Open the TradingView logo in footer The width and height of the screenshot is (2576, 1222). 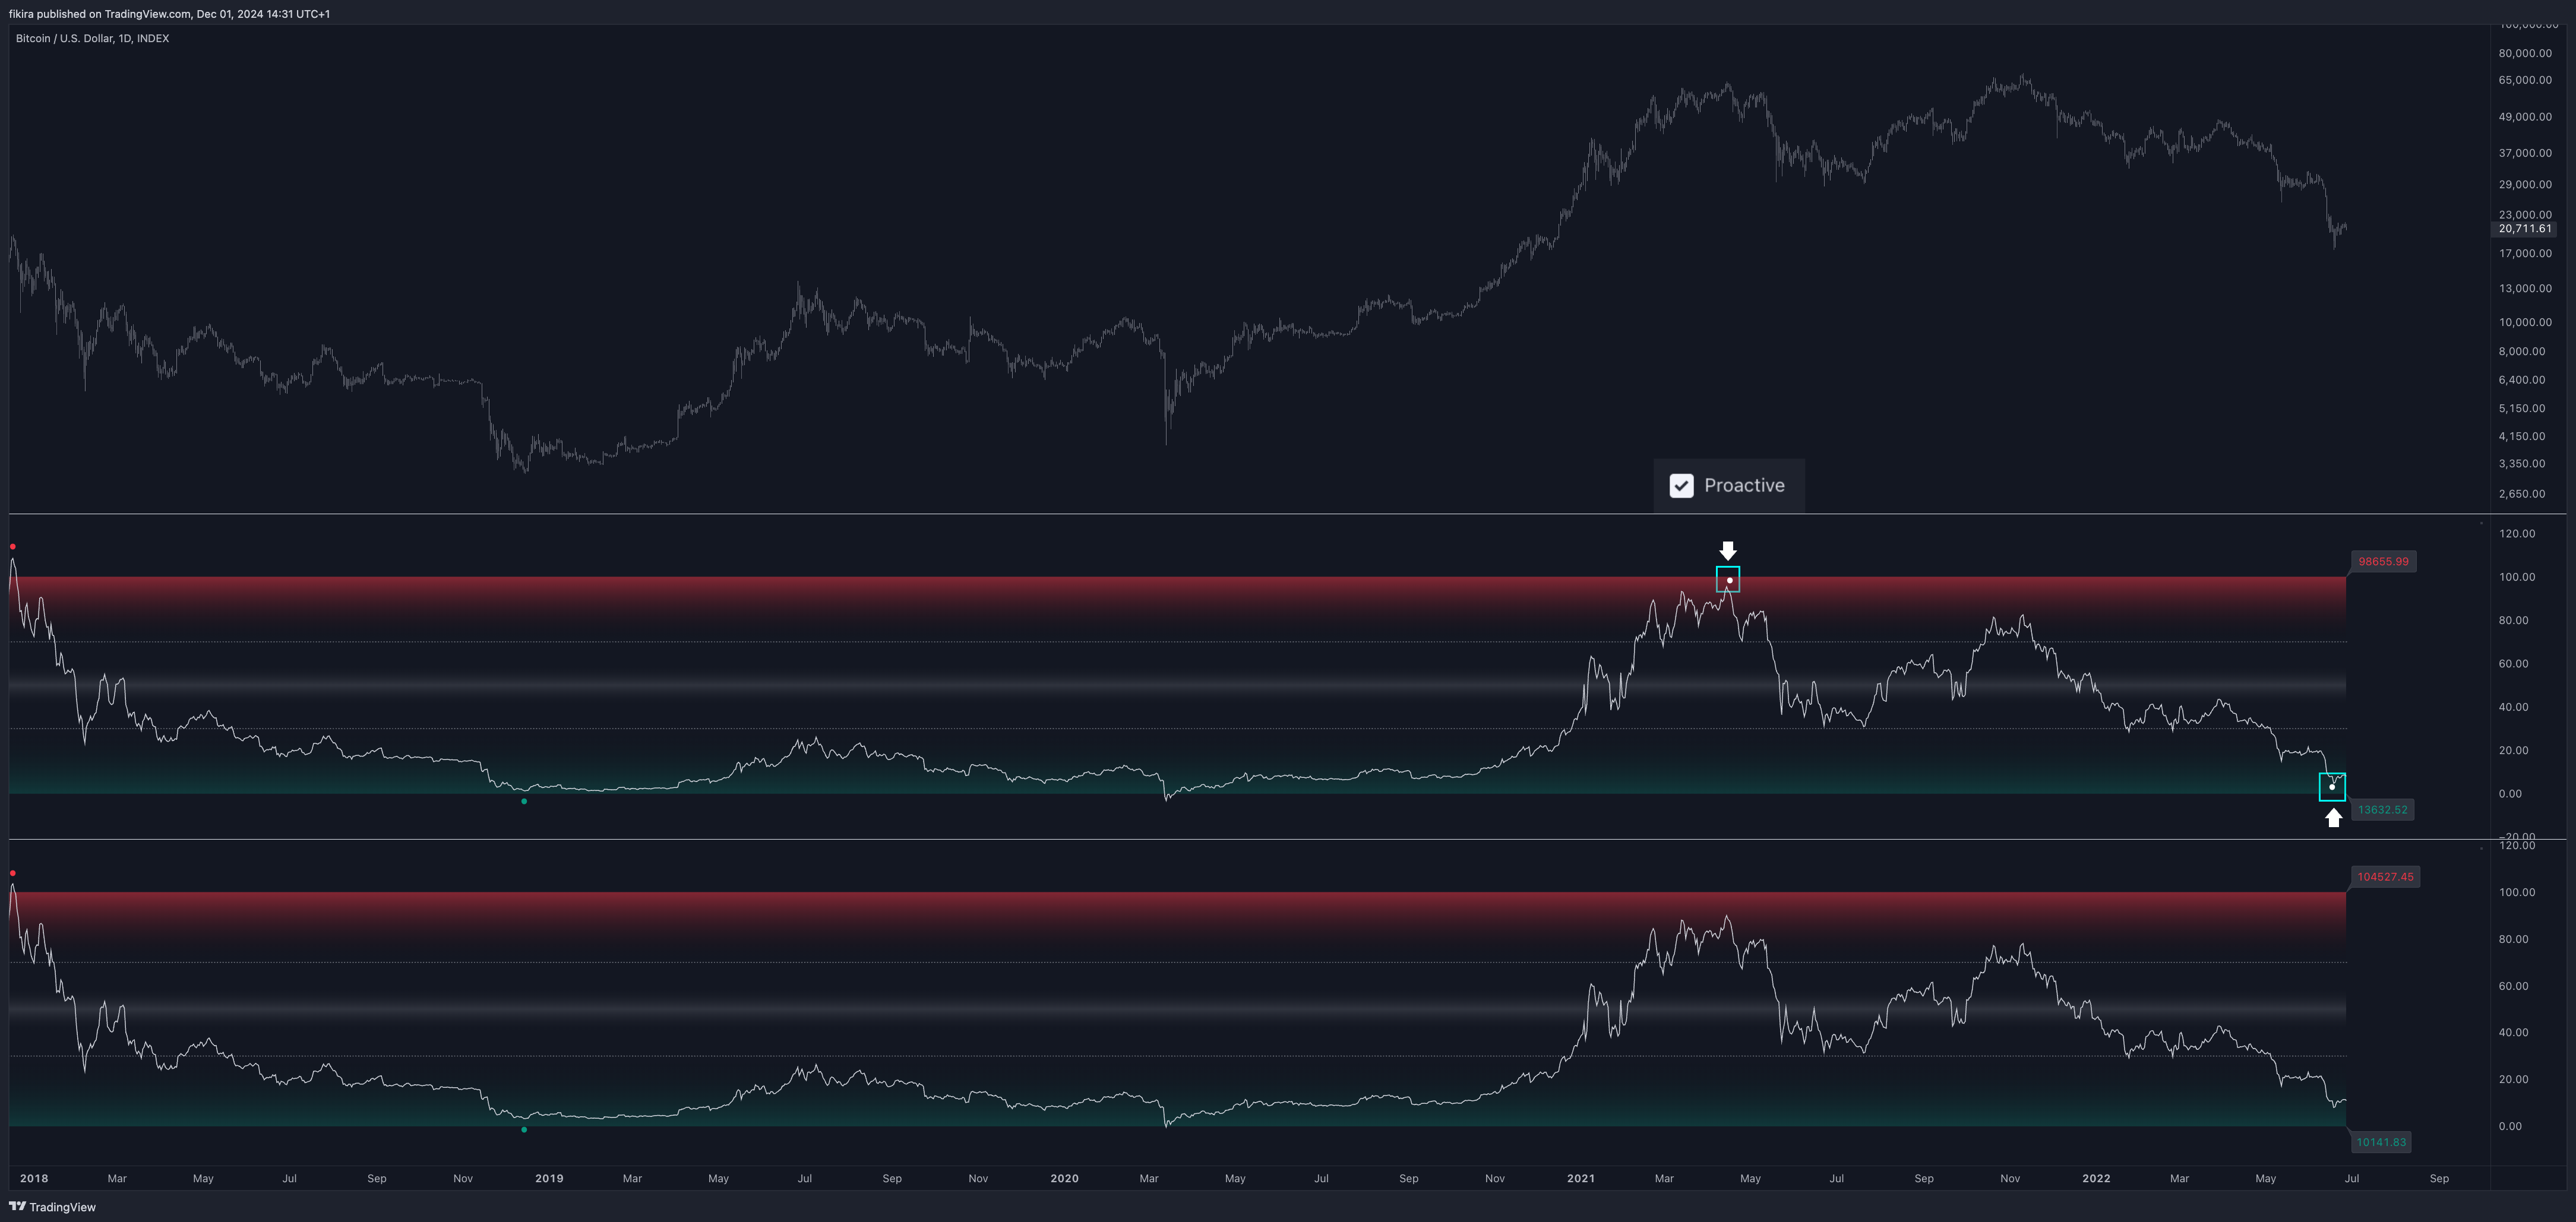pyautogui.click(x=53, y=1207)
